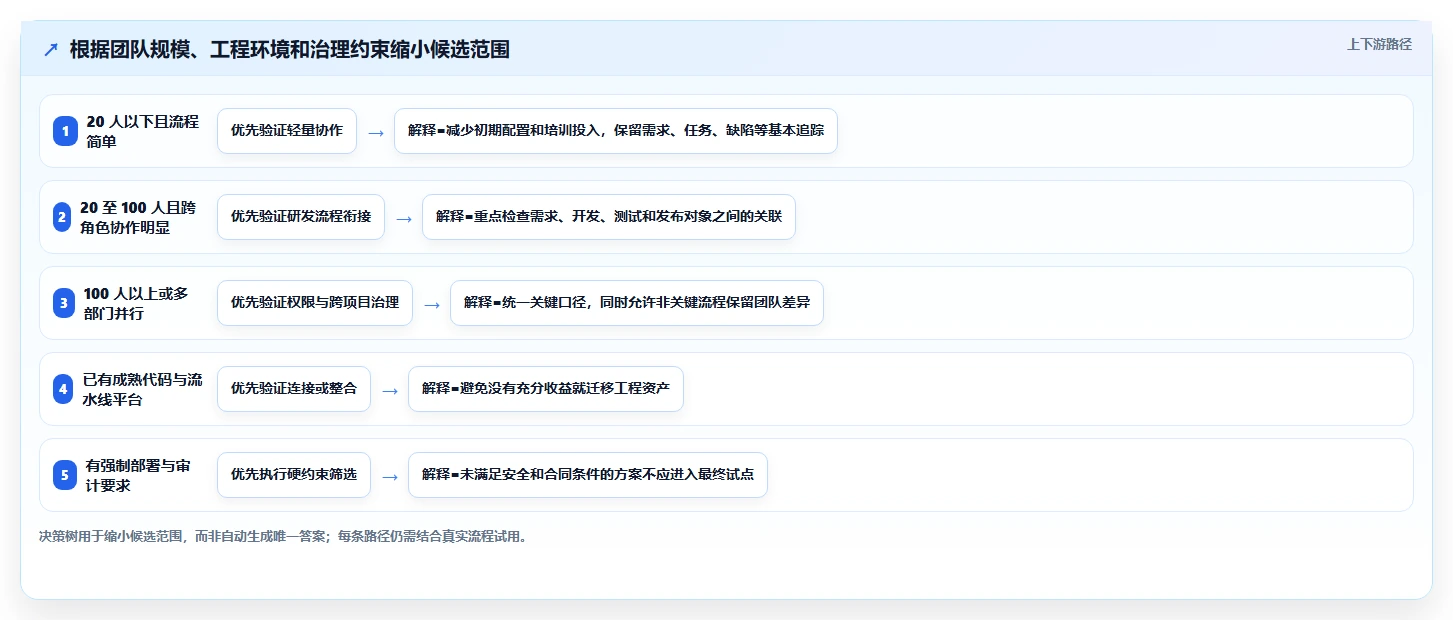Click the 优先执行硬约束筛选 box
1453x620 pixels.
point(294,475)
